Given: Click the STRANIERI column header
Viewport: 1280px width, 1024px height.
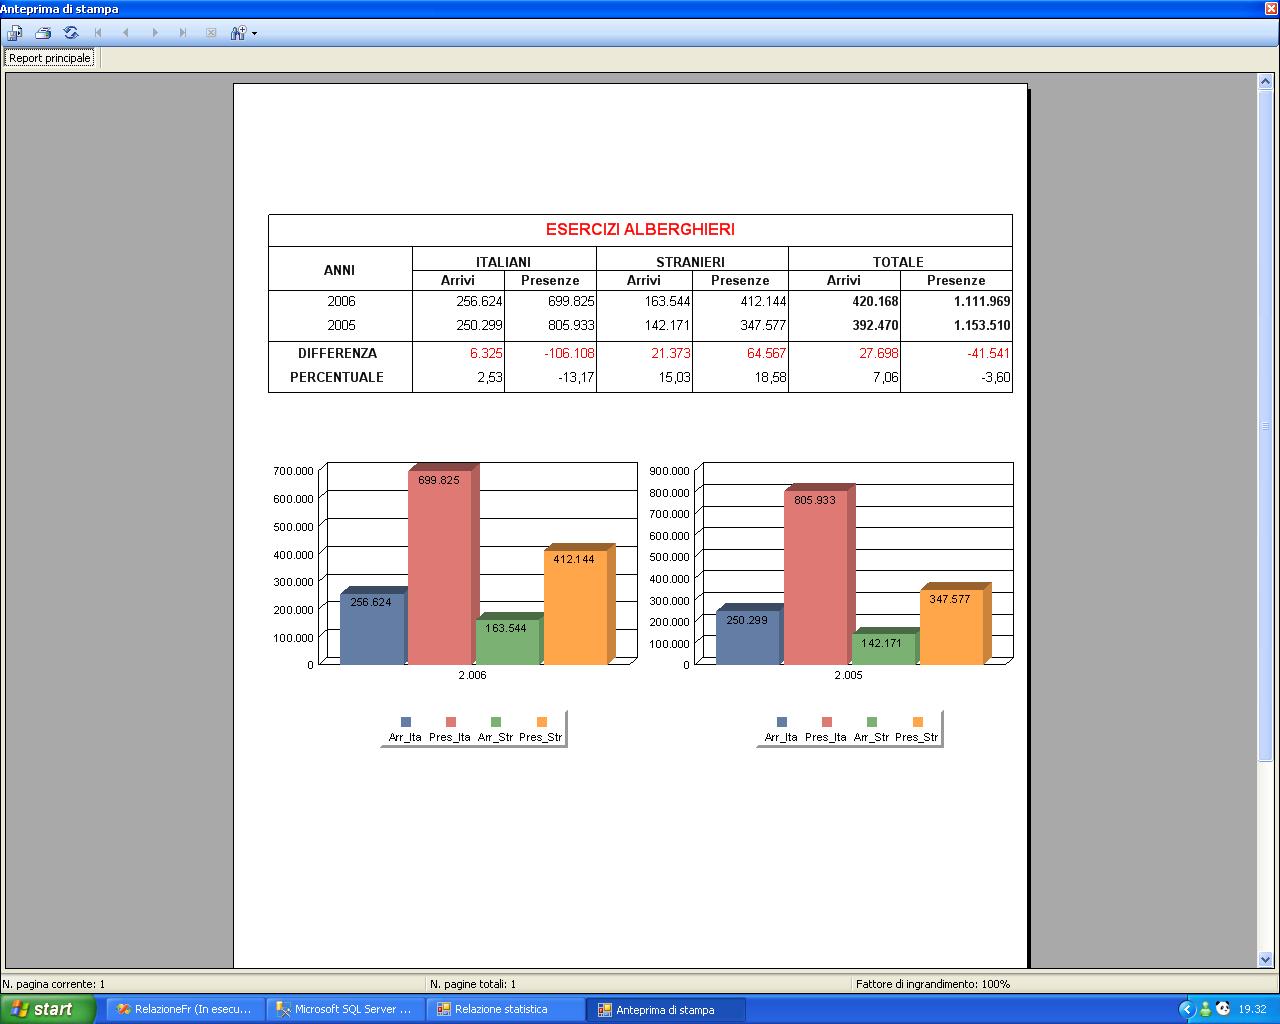Looking at the screenshot, I should coord(691,262).
